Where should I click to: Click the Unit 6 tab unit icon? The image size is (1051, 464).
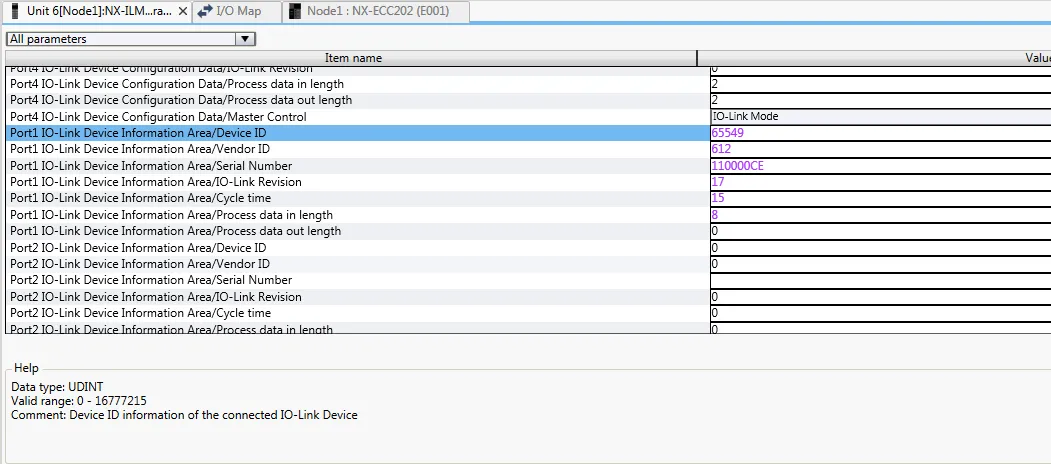tap(14, 11)
